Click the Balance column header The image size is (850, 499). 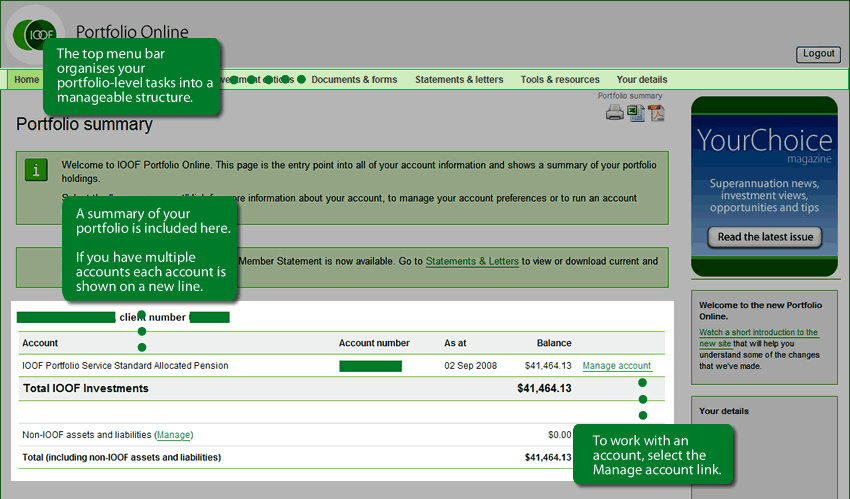[554, 343]
